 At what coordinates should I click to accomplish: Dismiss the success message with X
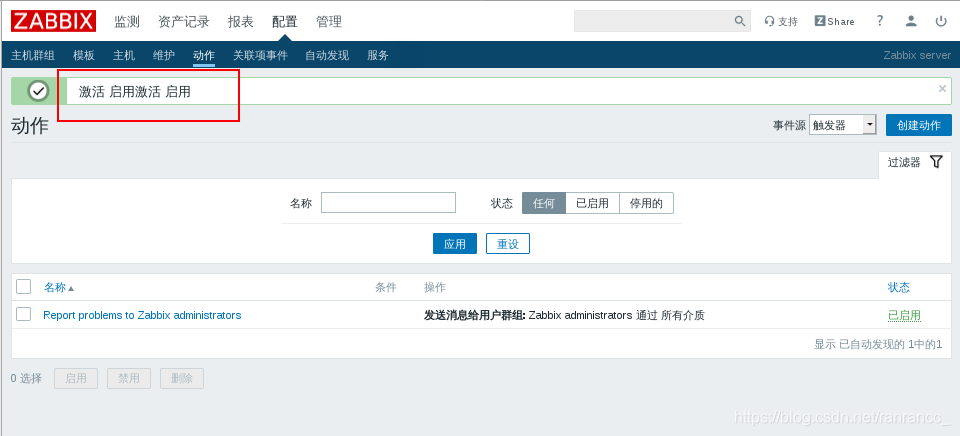[x=942, y=88]
